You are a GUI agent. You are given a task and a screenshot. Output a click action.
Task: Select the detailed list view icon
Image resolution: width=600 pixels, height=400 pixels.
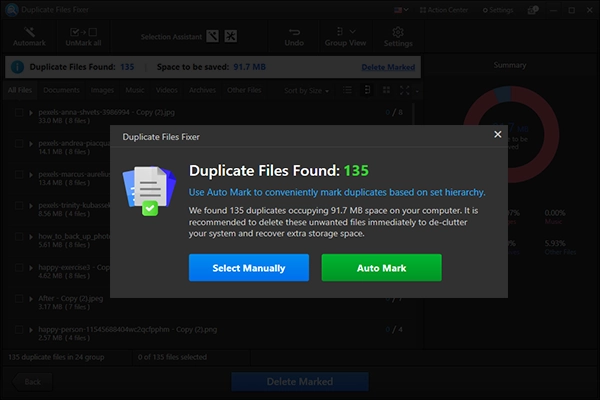[x=367, y=90]
